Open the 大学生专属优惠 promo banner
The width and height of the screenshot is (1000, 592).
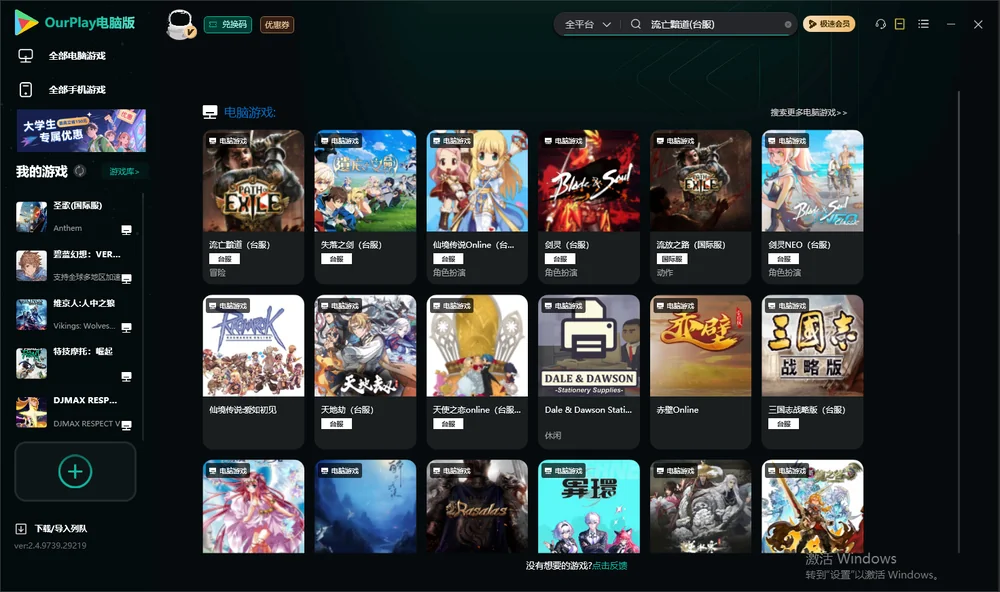coord(81,131)
